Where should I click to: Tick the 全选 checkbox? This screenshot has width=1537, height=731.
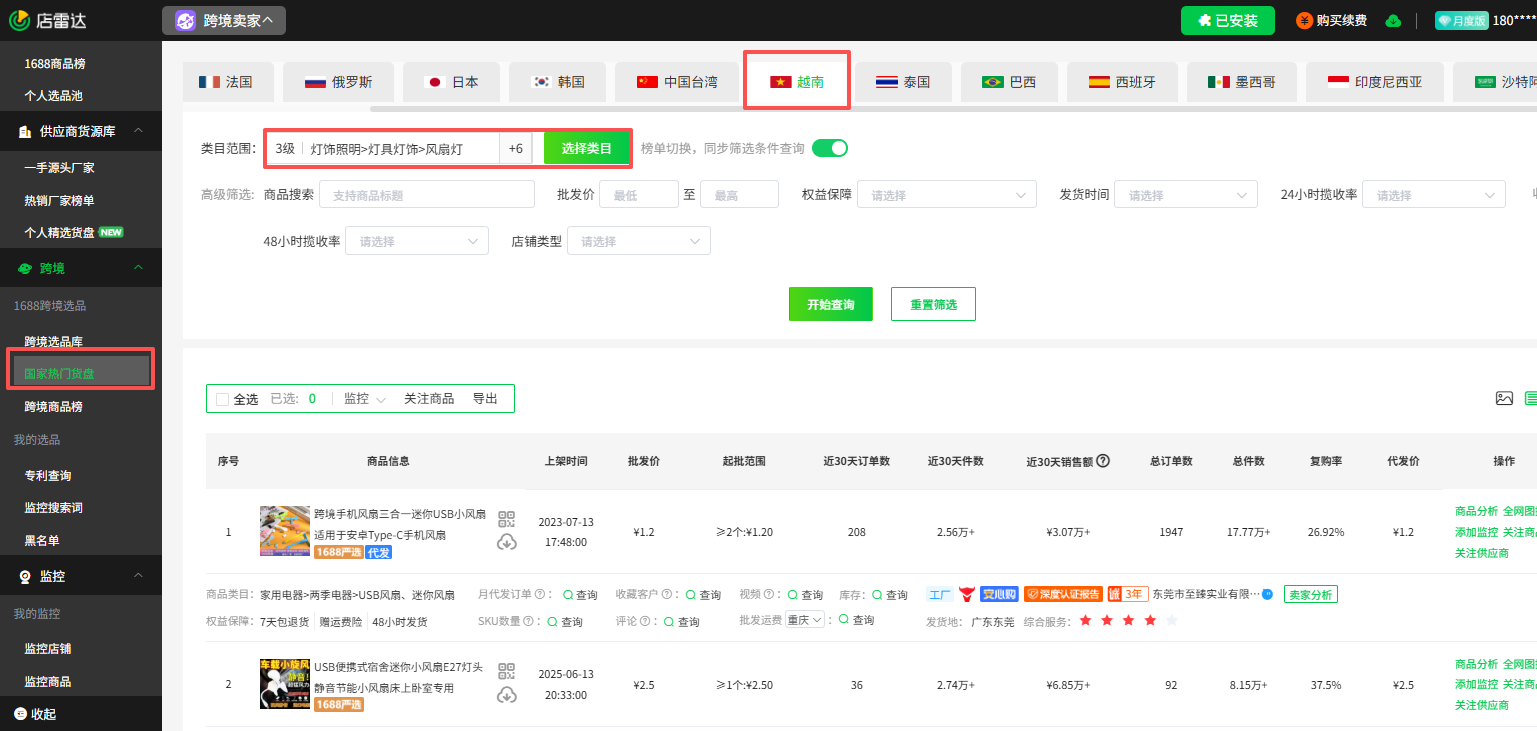[x=222, y=399]
